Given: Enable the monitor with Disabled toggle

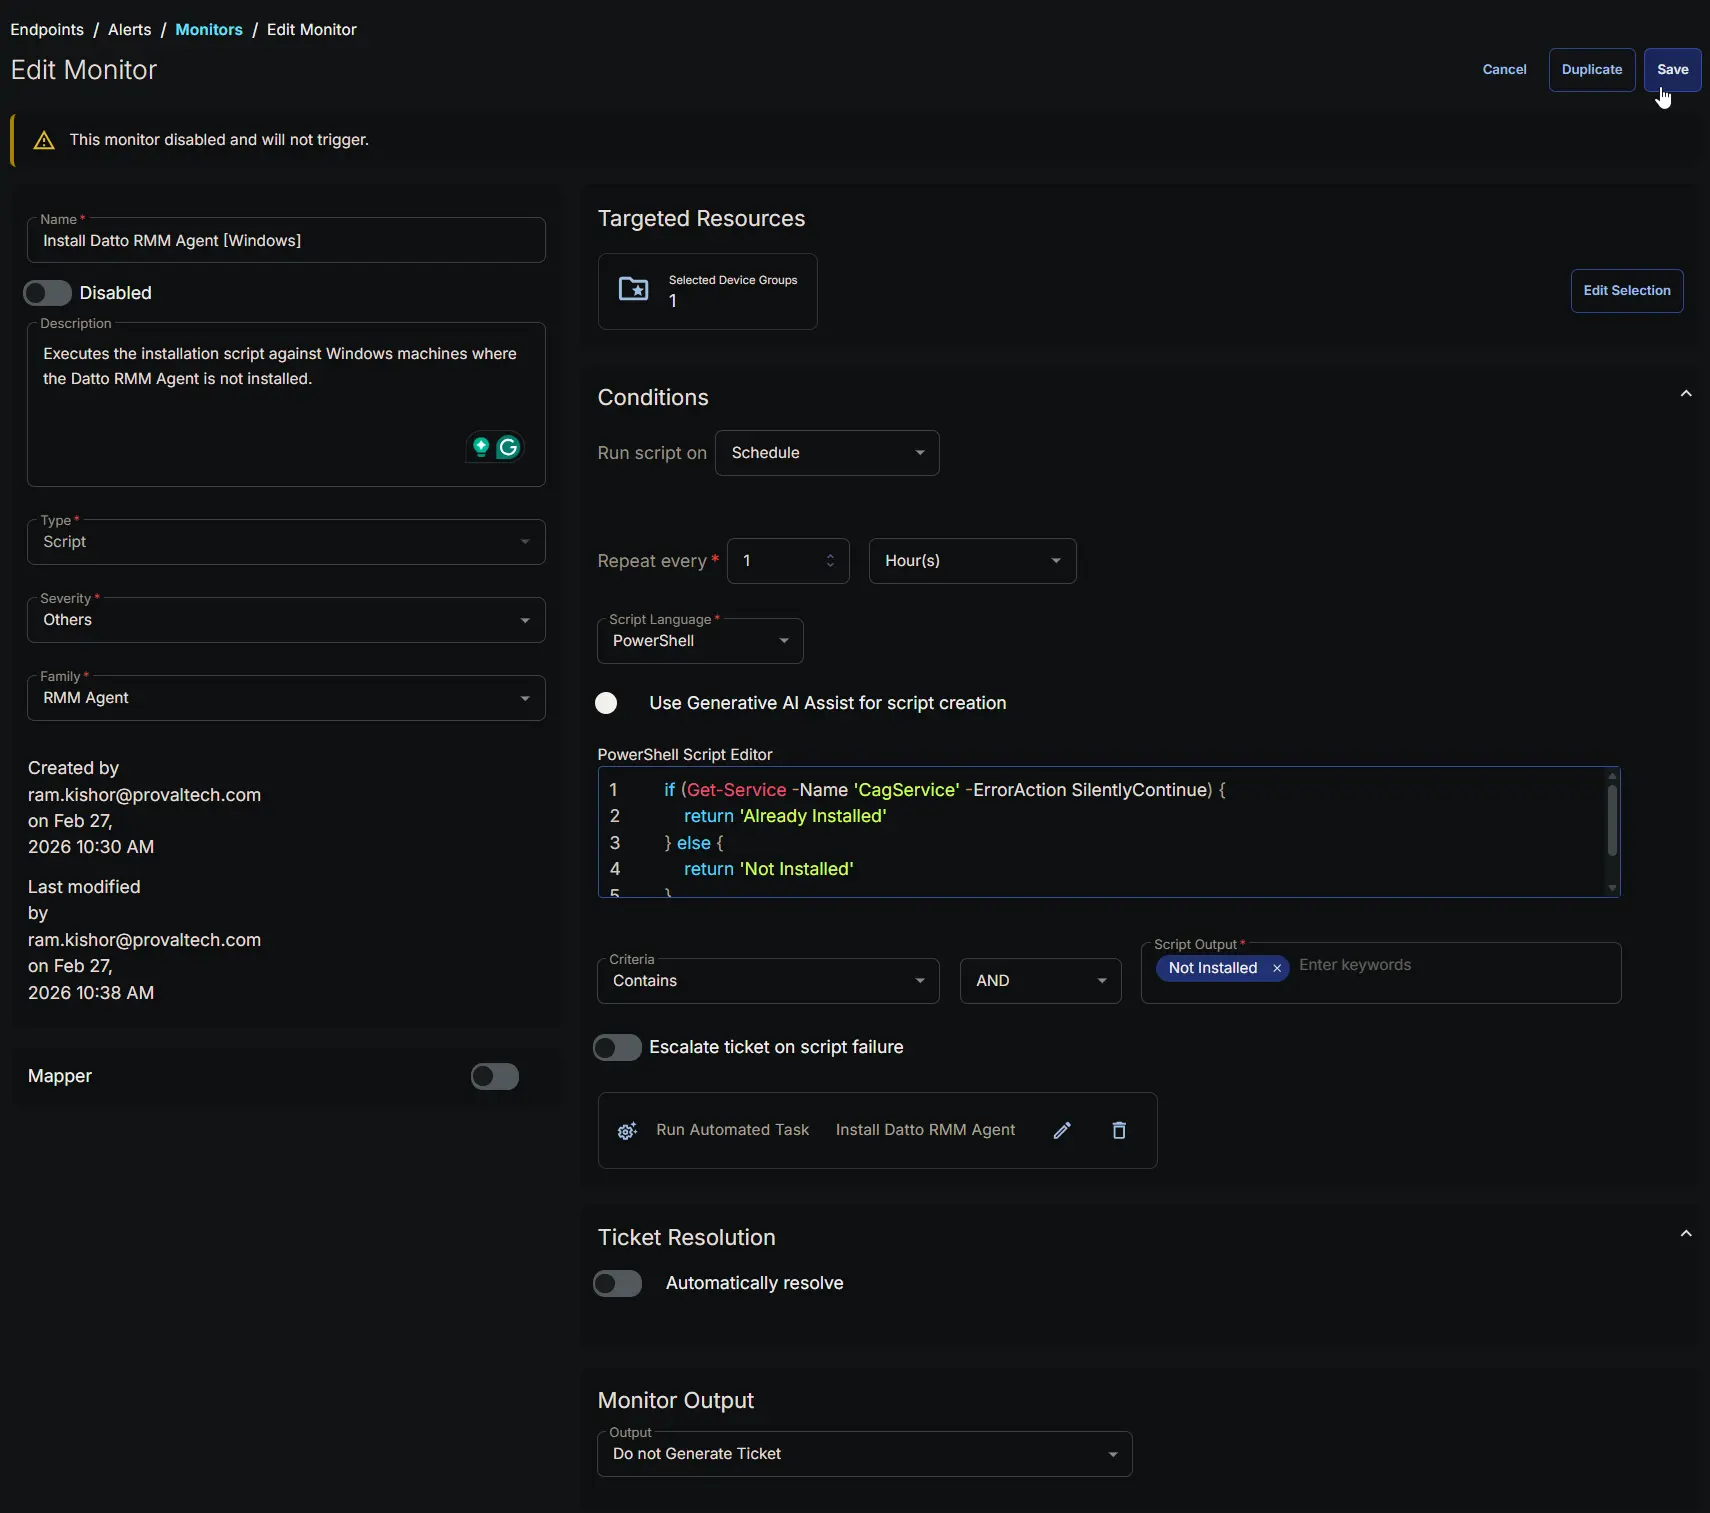Looking at the screenshot, I should pos(48,293).
